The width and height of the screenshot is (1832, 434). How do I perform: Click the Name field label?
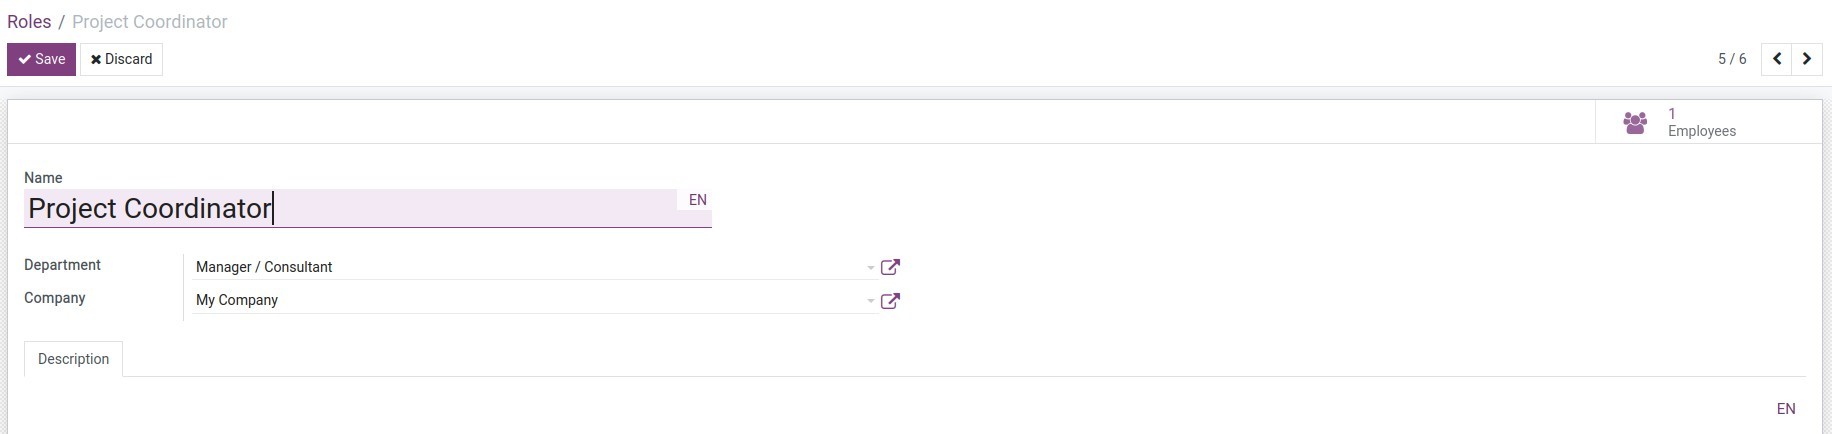click(43, 178)
